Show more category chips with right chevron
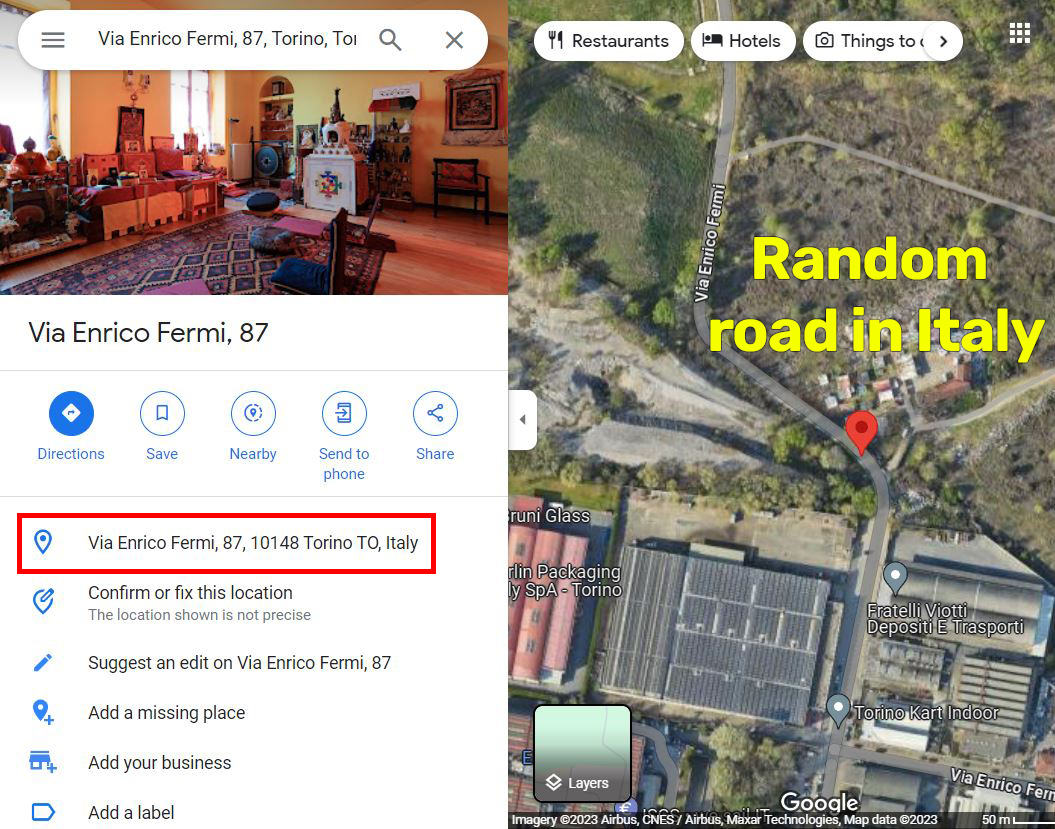The width and height of the screenshot is (1055, 829). [943, 41]
